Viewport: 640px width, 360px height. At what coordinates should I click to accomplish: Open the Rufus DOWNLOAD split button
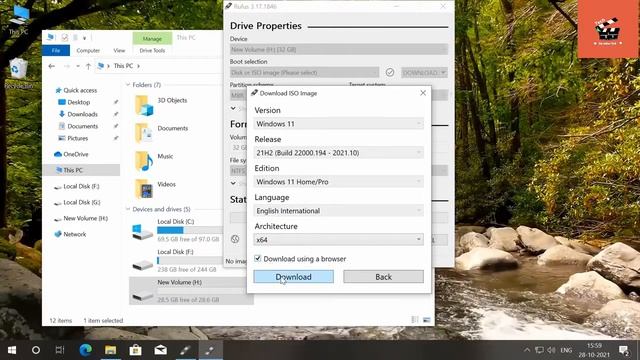click(x=424, y=73)
